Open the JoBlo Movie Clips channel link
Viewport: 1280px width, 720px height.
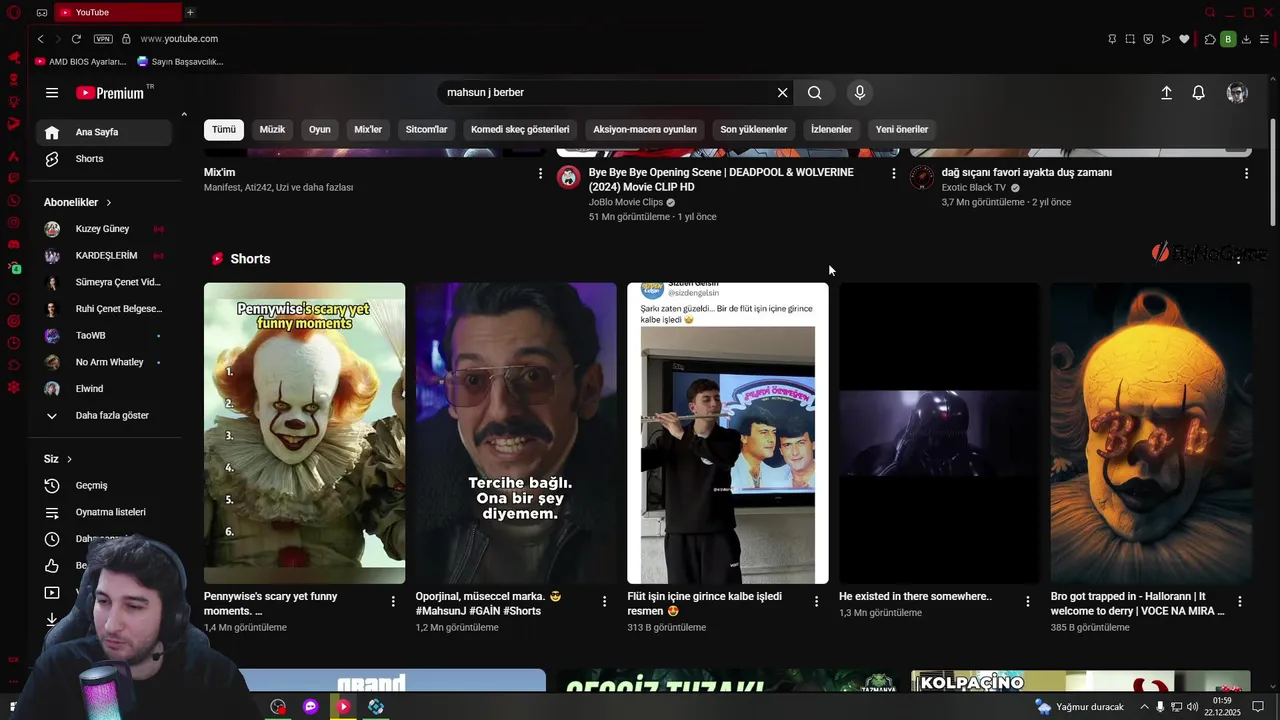[x=626, y=202]
